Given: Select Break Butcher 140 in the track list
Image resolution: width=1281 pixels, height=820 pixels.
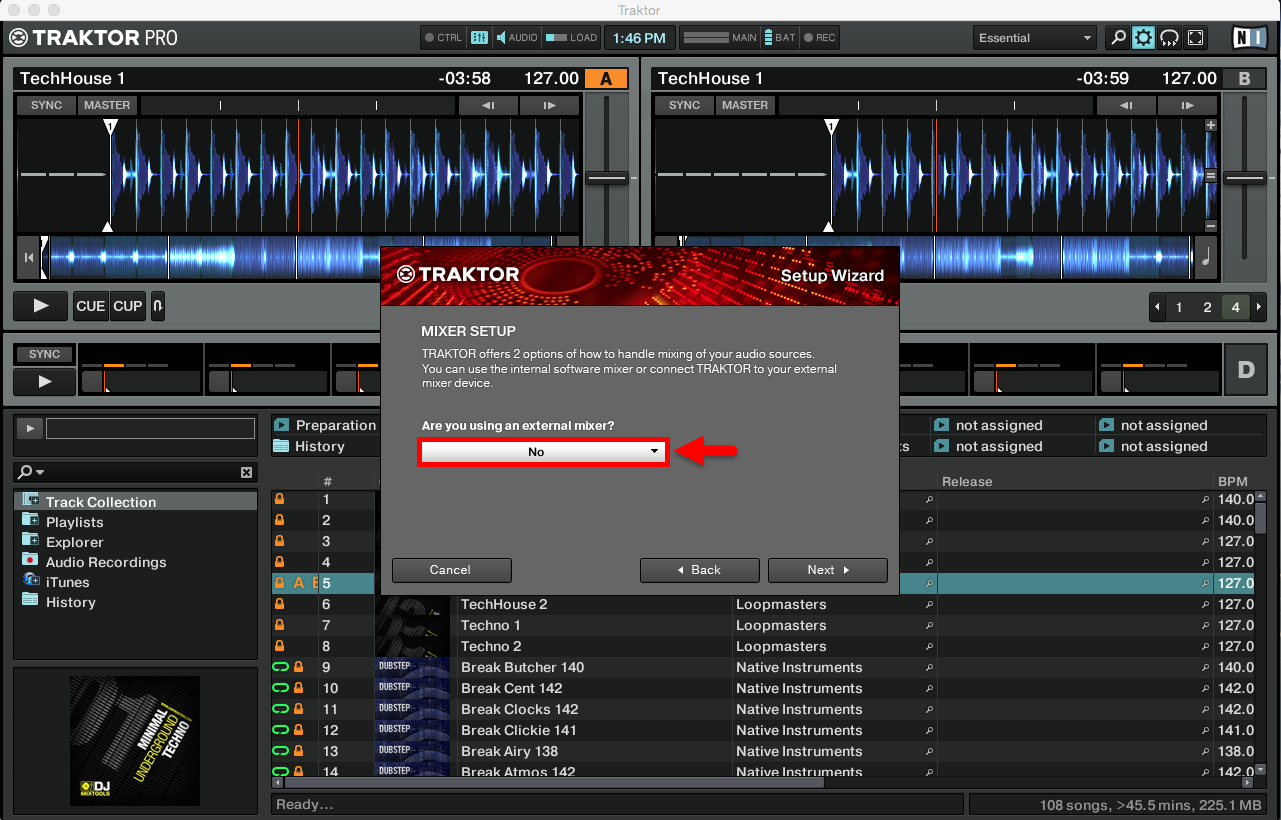Looking at the screenshot, I should click(x=522, y=667).
